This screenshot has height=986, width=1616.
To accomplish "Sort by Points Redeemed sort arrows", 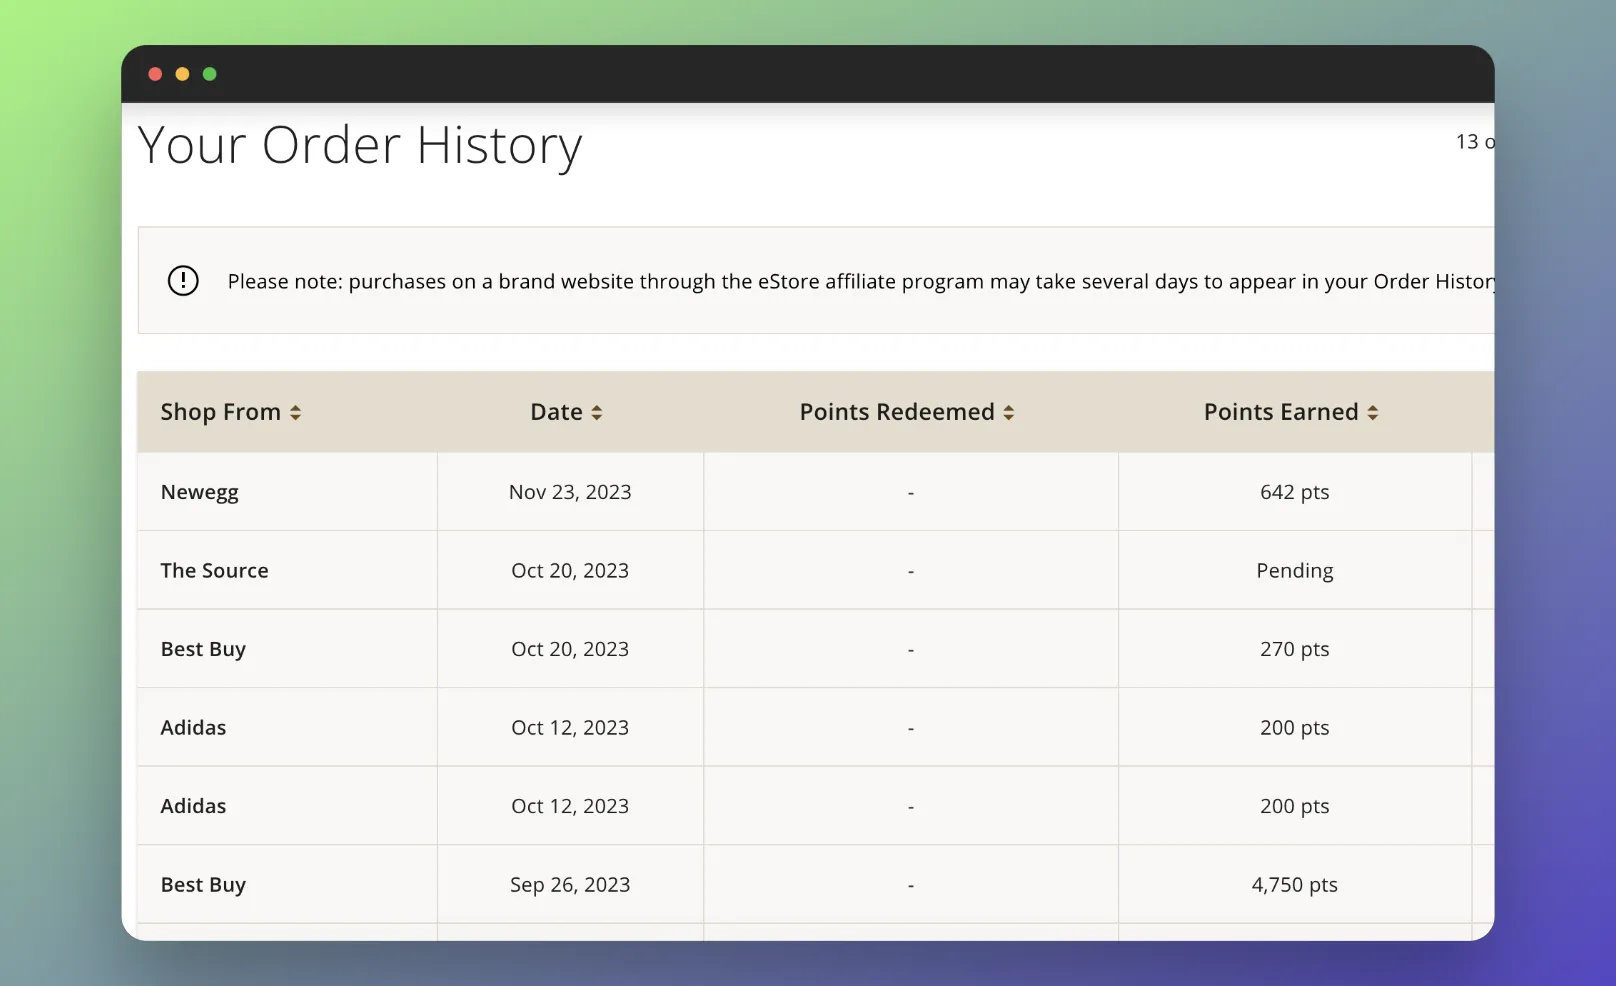I will pos(1009,413).
